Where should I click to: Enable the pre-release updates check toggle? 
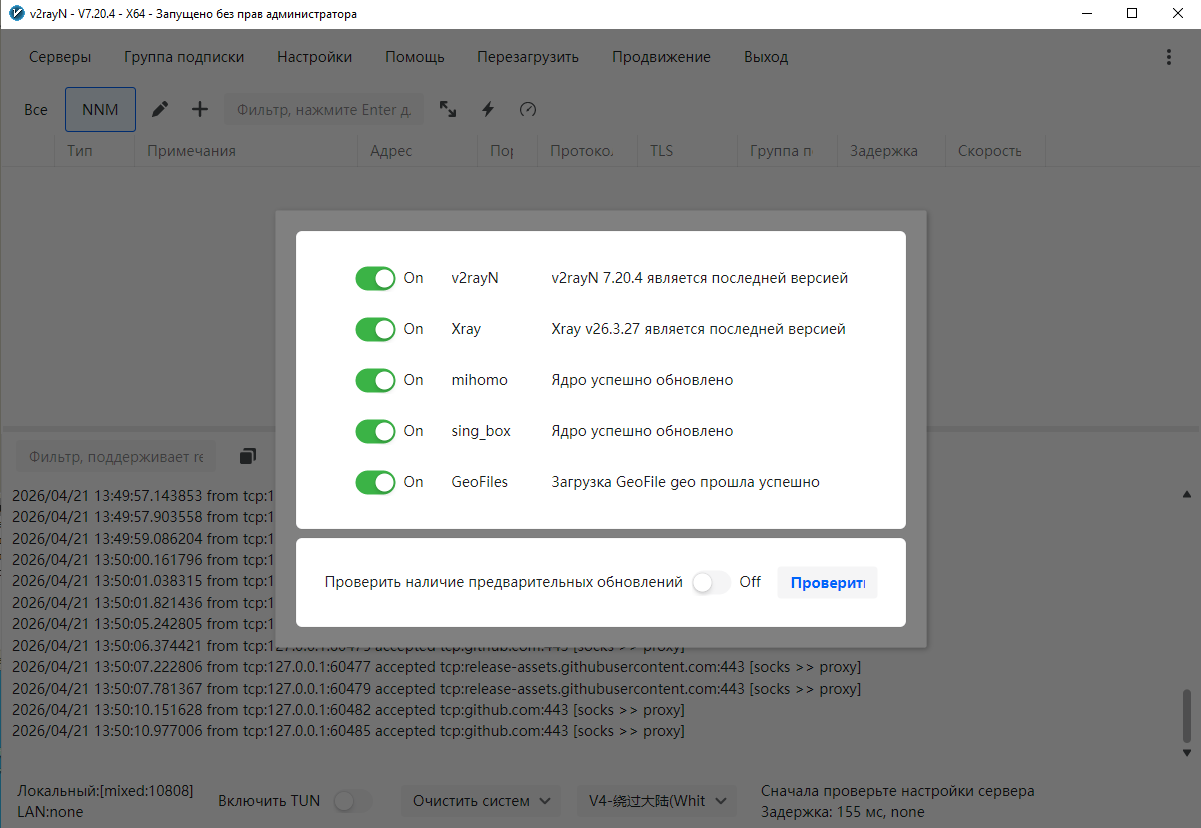click(711, 582)
